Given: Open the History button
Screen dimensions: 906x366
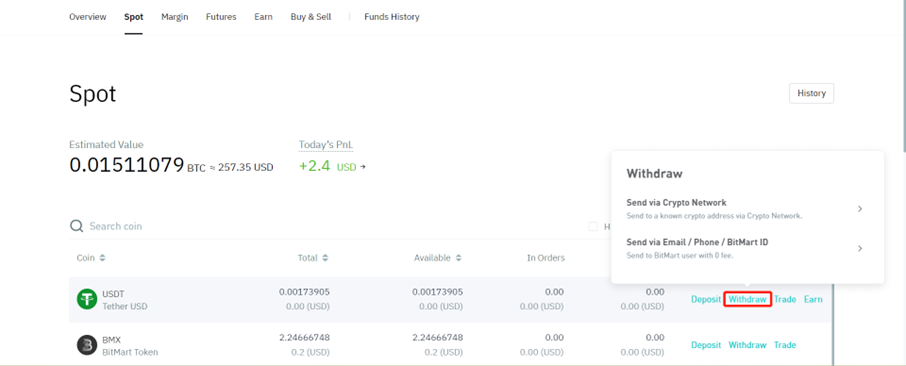Looking at the screenshot, I should pyautogui.click(x=811, y=93).
